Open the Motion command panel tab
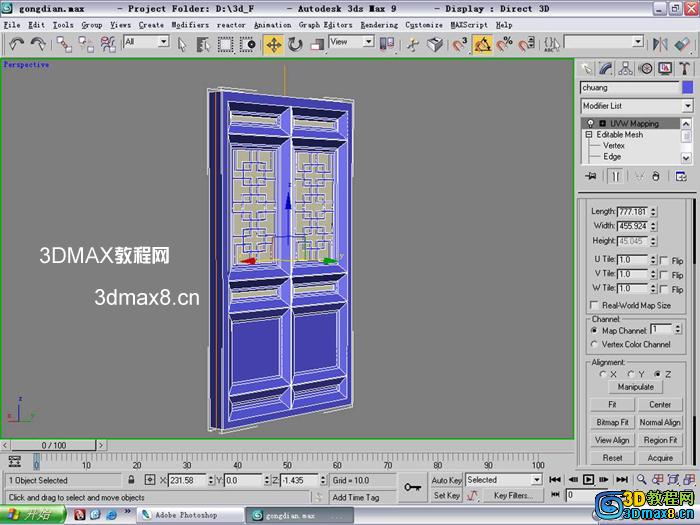Image resolution: width=700 pixels, height=525 pixels. pyautogui.click(x=645, y=68)
